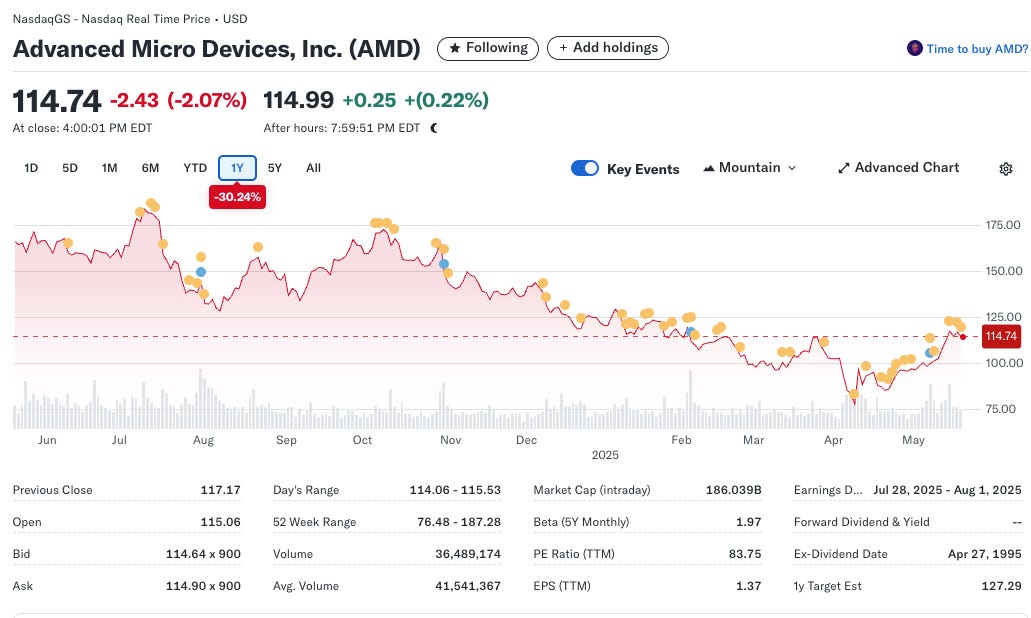Click the 1y Target Est value 127.29

pyautogui.click(x=1001, y=586)
